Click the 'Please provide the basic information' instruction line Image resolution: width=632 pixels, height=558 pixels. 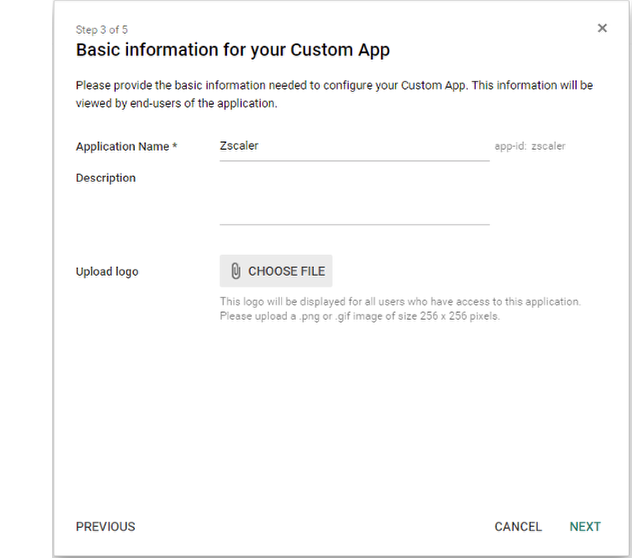(x=334, y=86)
